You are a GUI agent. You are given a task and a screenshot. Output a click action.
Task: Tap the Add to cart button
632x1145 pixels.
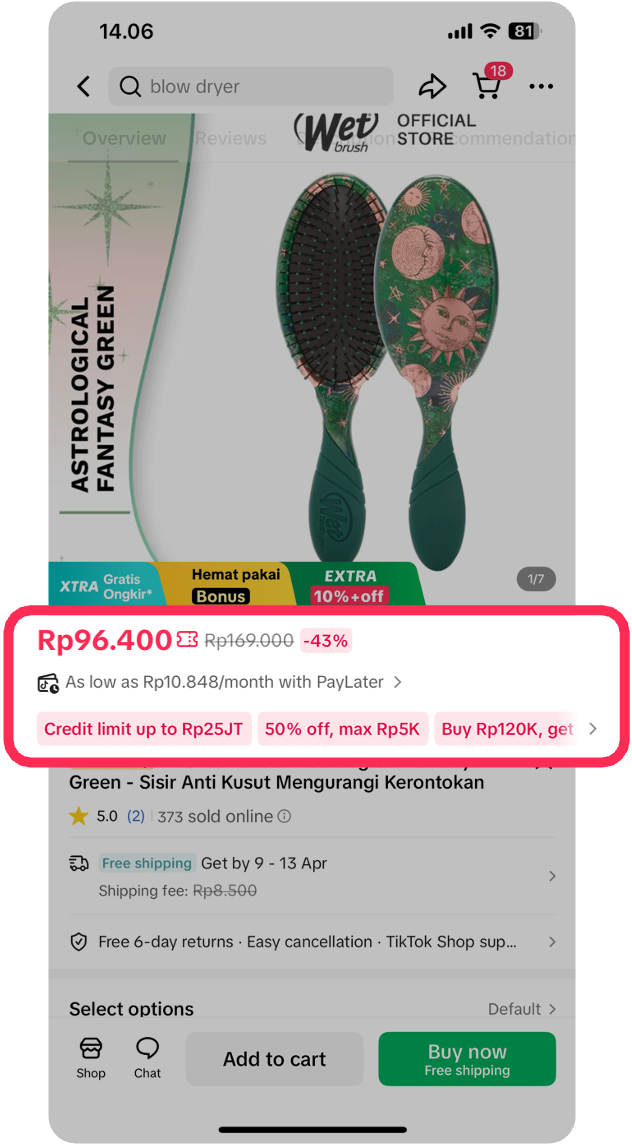274,1059
